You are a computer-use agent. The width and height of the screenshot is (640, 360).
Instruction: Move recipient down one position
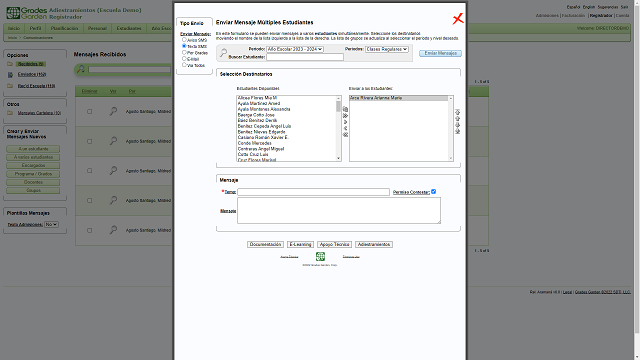tap(458, 125)
